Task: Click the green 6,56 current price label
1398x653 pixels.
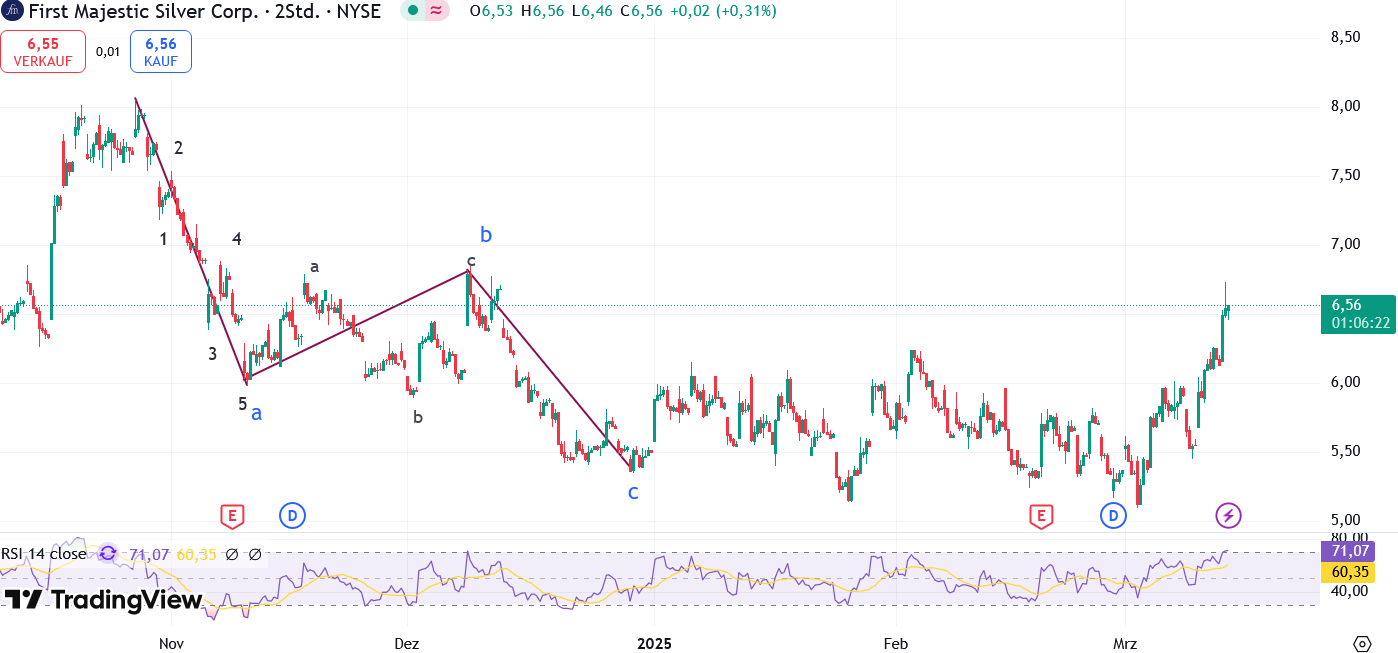Action: (x=1359, y=314)
